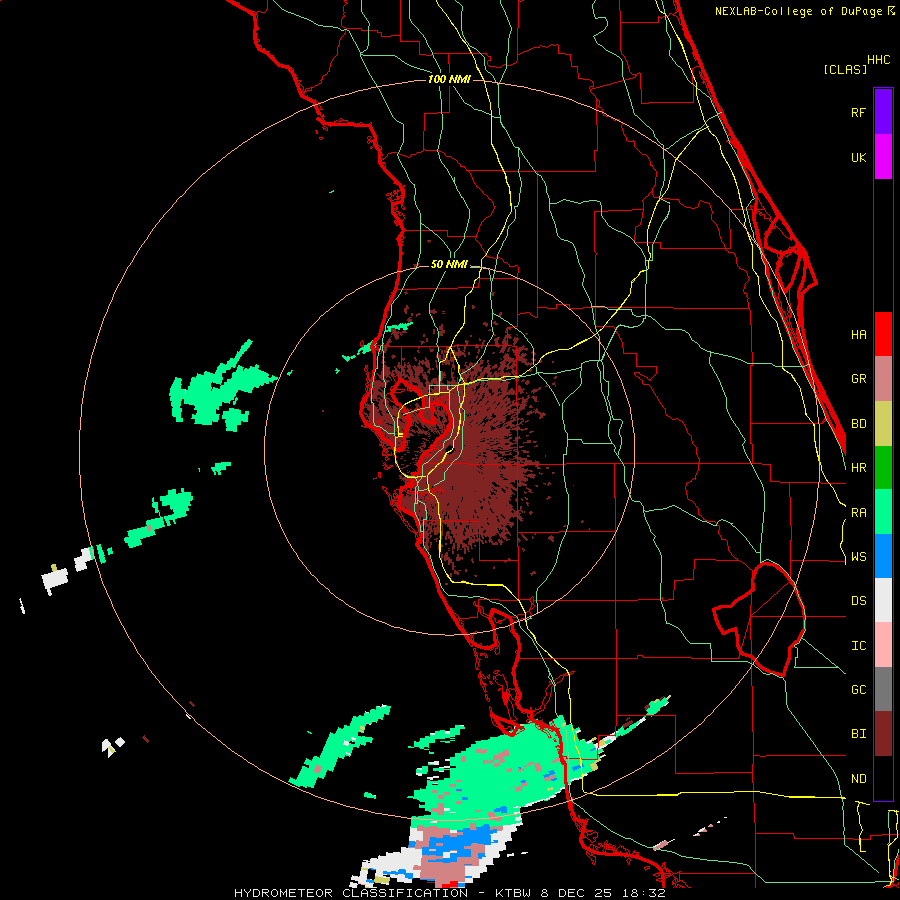Click the UK magenta legend swatch
Image resolution: width=900 pixels, height=900 pixels.
pyautogui.click(x=883, y=157)
